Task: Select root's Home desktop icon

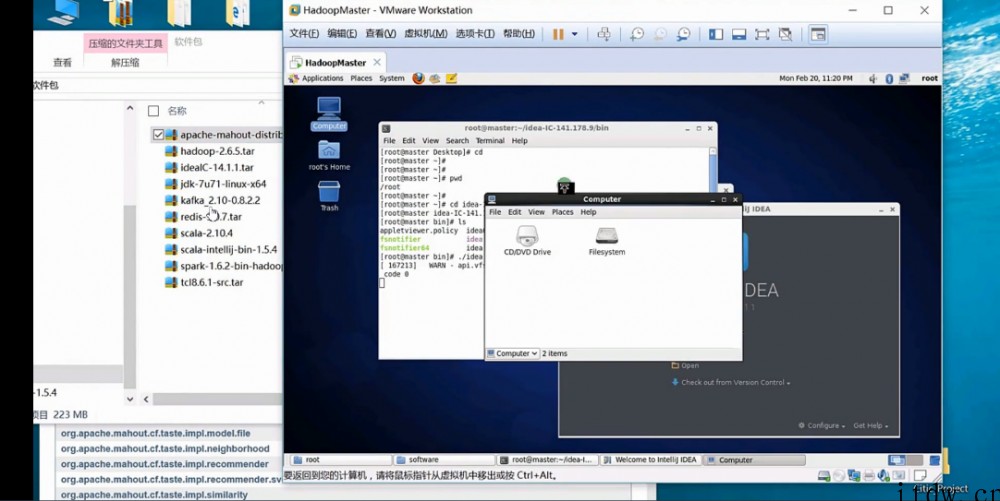Action: 329,156
